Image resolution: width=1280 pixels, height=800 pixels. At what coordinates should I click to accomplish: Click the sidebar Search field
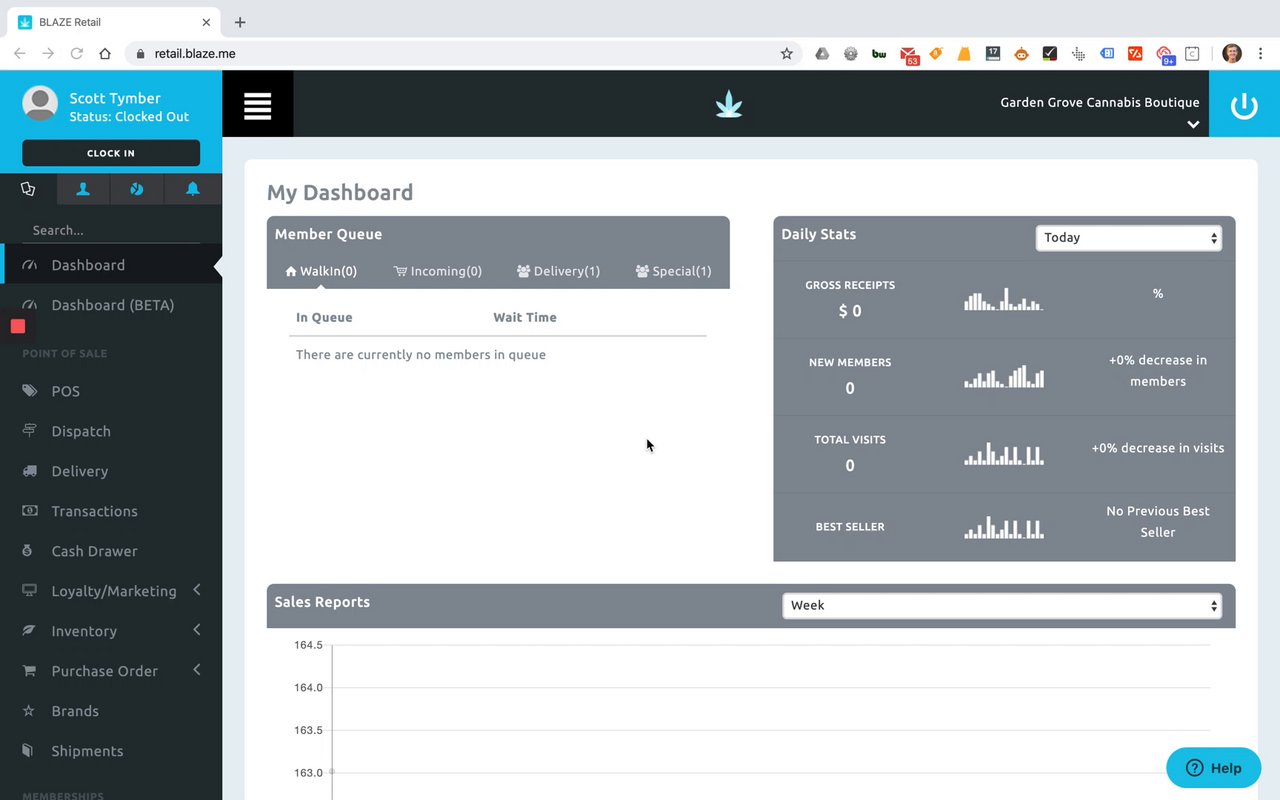tap(111, 230)
